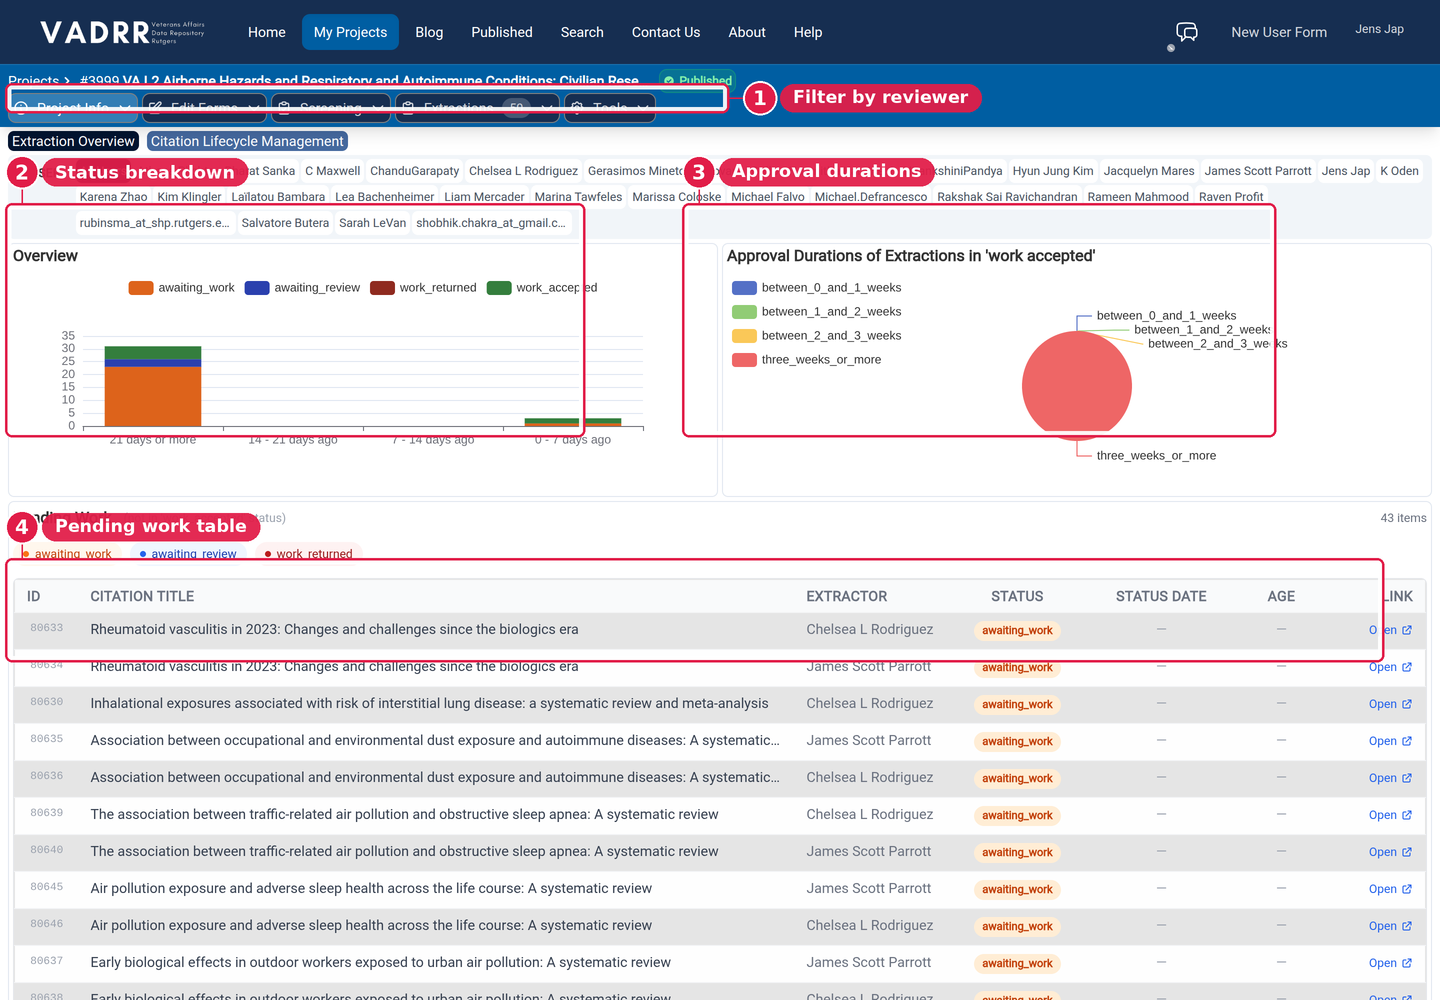Viewport: 1440px width, 1000px height.
Task: Click awaiting_review blue legend swatch
Action: tap(257, 288)
